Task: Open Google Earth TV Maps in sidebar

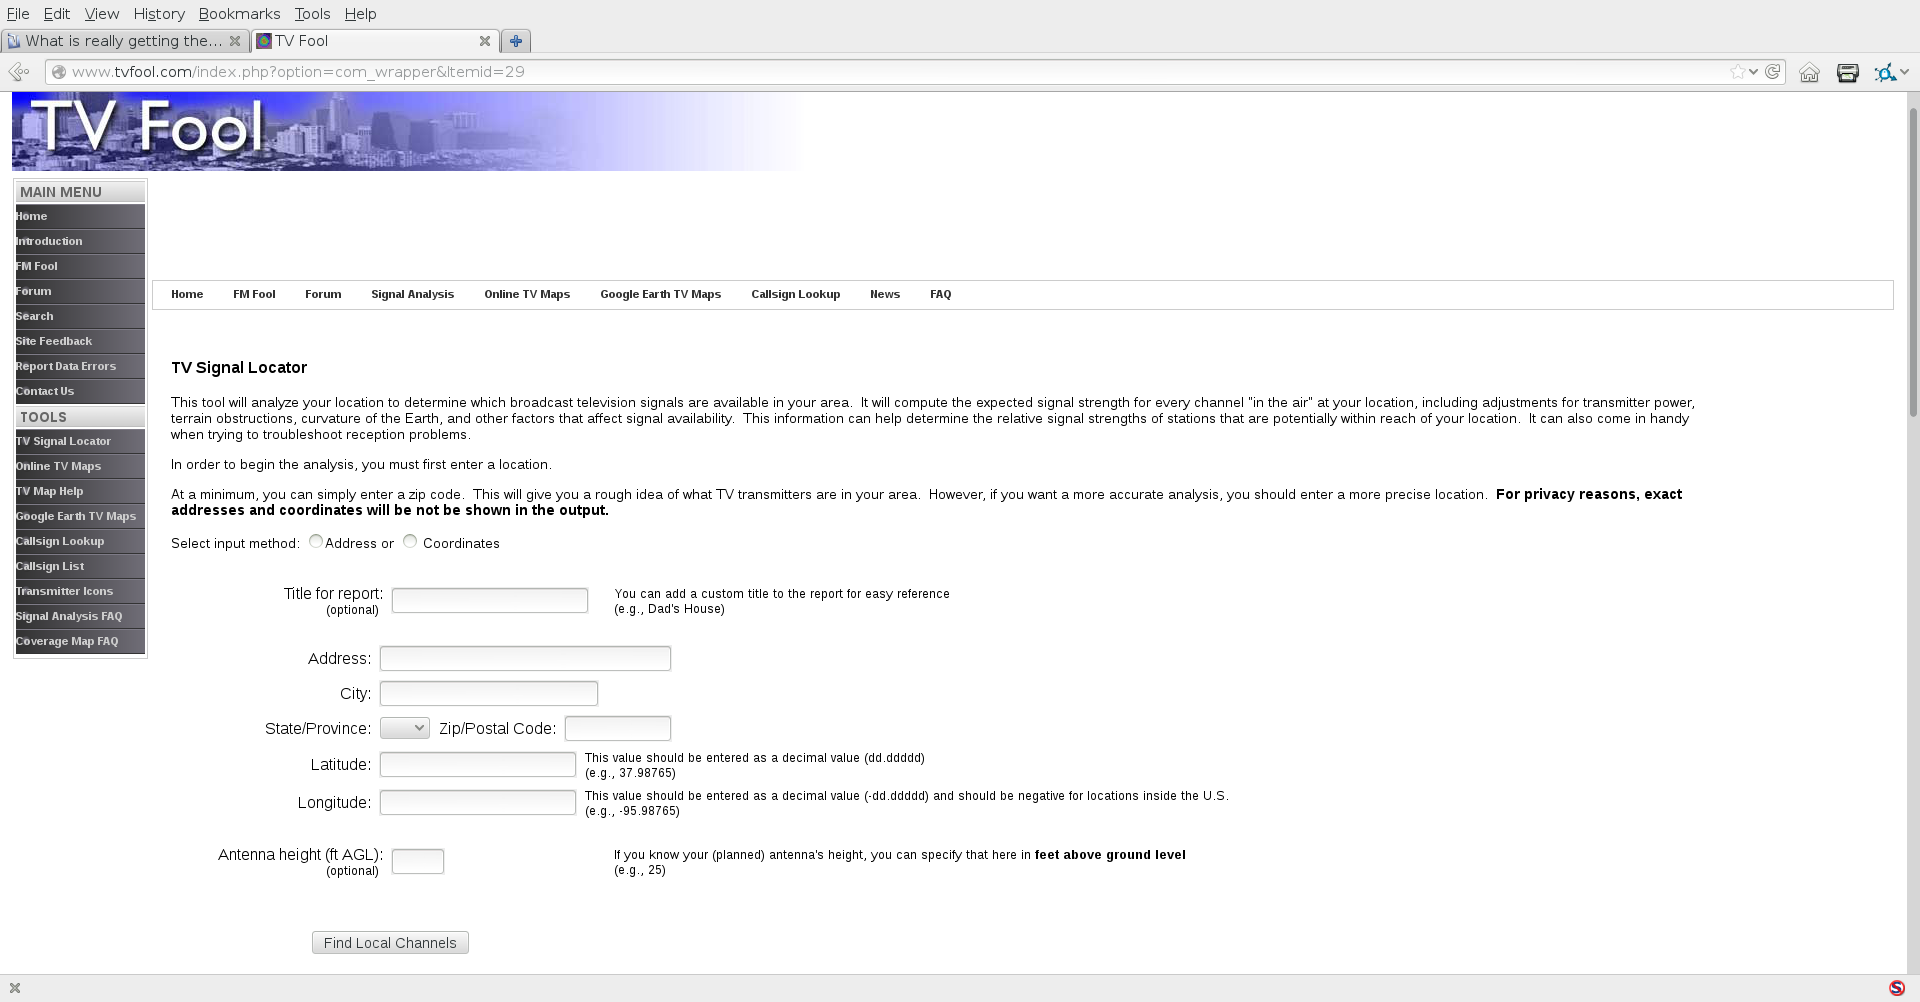Action: 80,516
